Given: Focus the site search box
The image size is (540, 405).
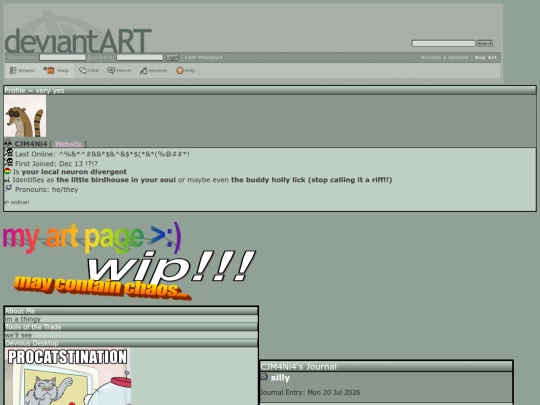Looking at the screenshot, I should point(443,43).
